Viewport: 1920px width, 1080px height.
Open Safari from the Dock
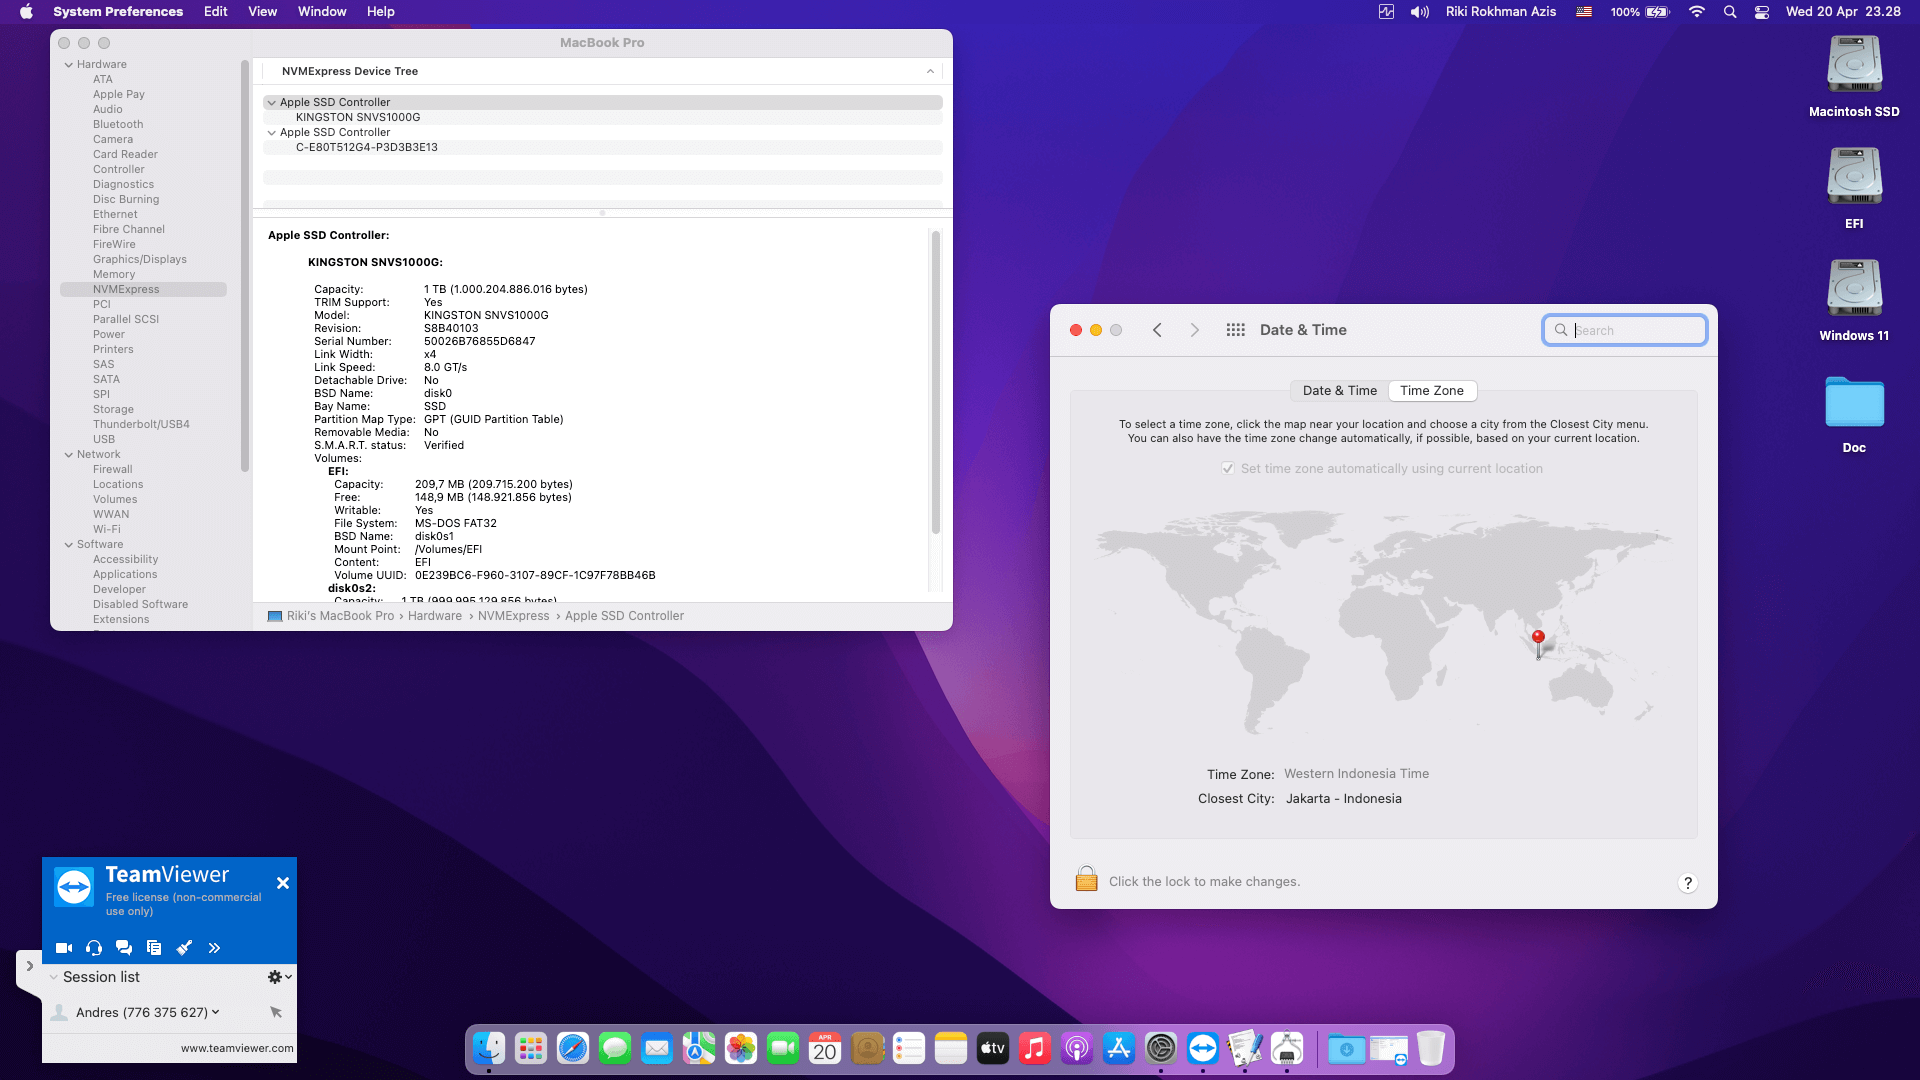[573, 1048]
